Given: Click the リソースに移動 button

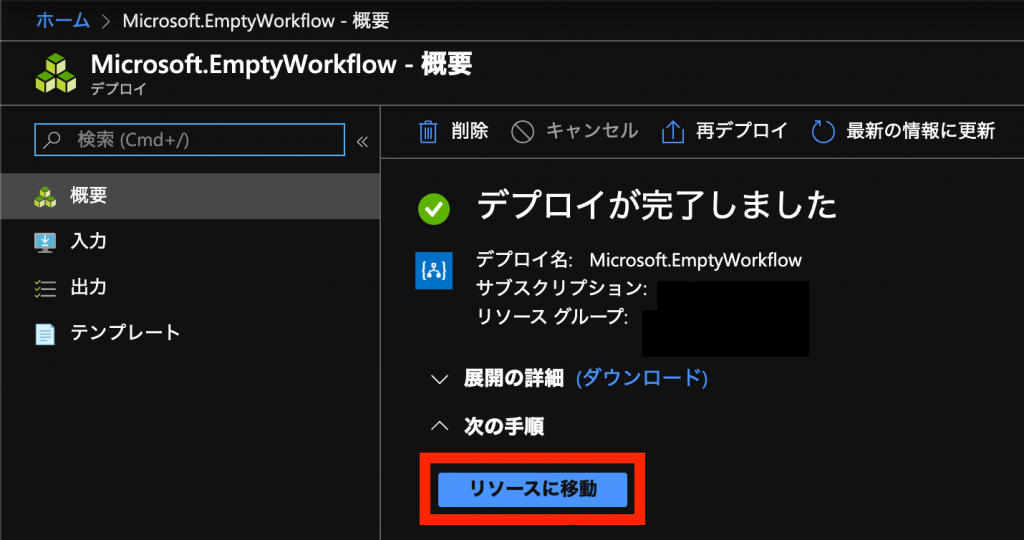Looking at the screenshot, I should (532, 489).
